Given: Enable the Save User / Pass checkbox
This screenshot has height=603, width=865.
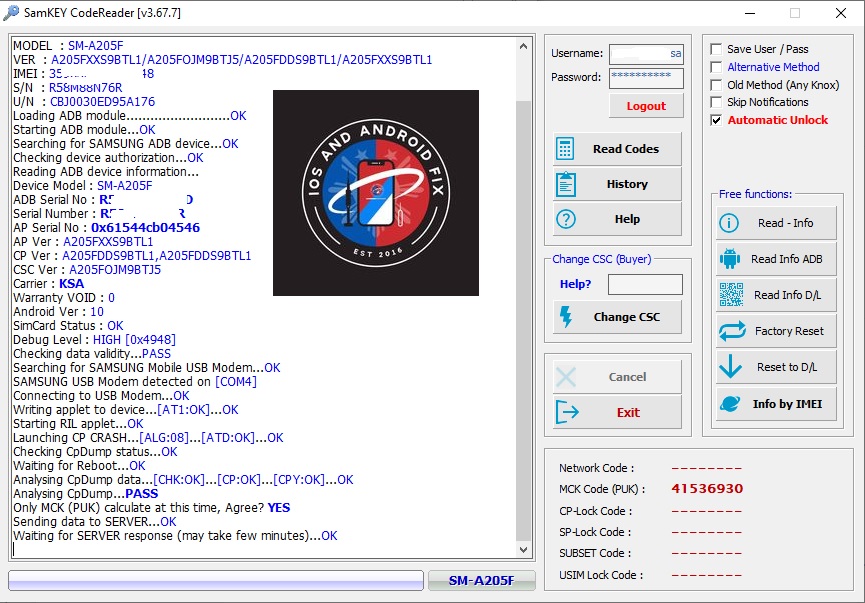Looking at the screenshot, I should [x=716, y=49].
